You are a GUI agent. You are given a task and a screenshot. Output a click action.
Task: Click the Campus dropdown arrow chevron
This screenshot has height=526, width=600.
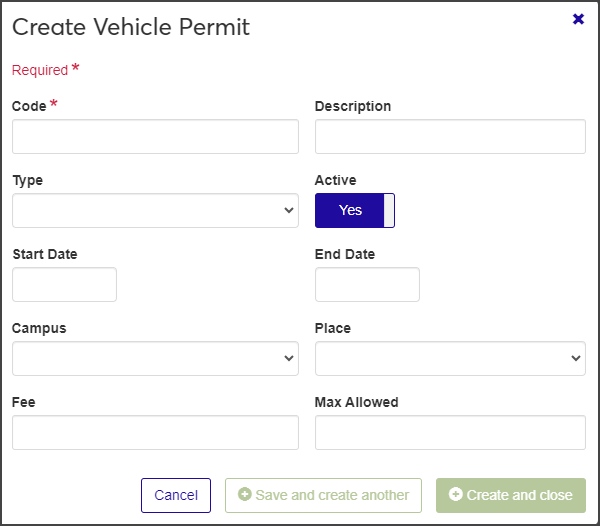(x=289, y=358)
